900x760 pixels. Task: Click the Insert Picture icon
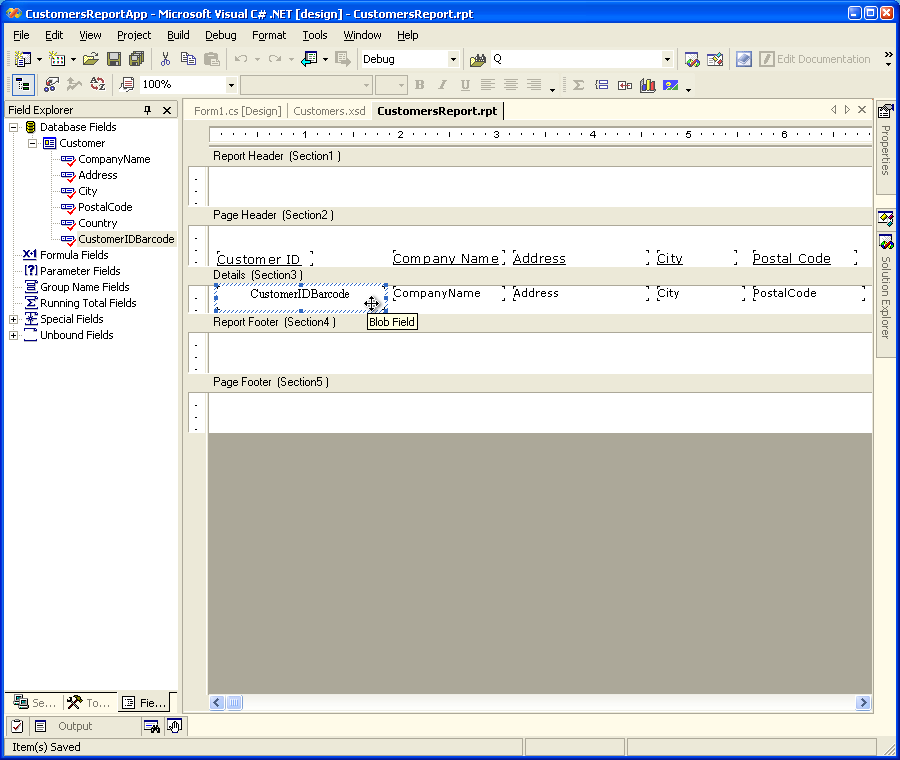click(670, 85)
